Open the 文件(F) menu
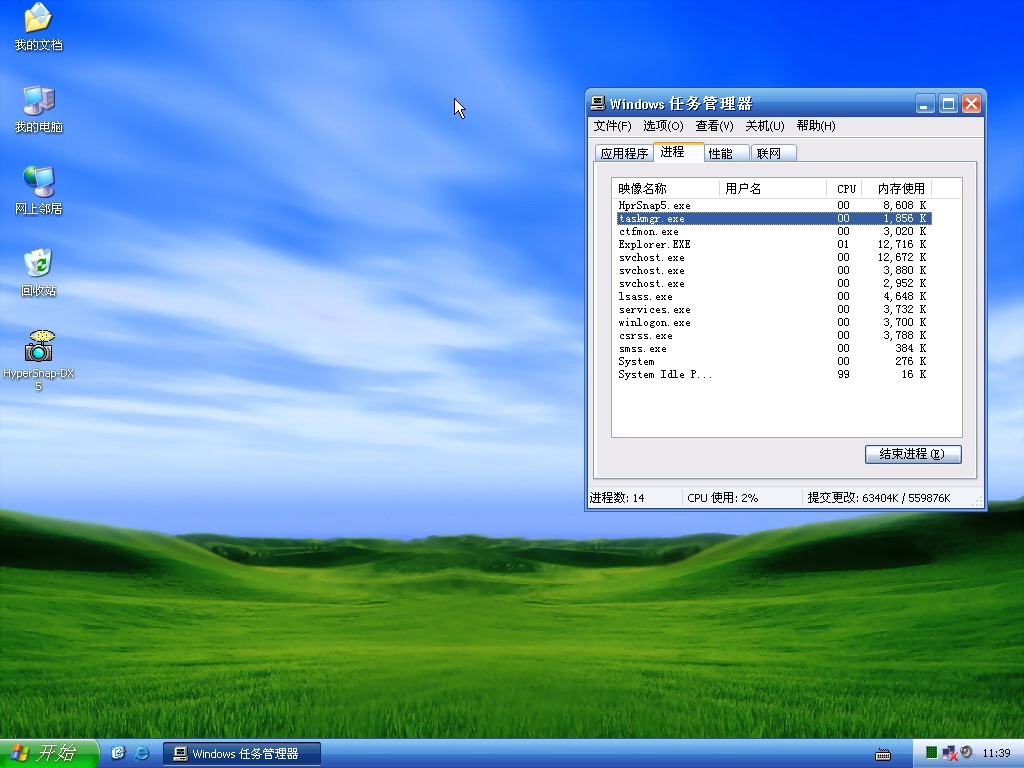 [x=612, y=125]
